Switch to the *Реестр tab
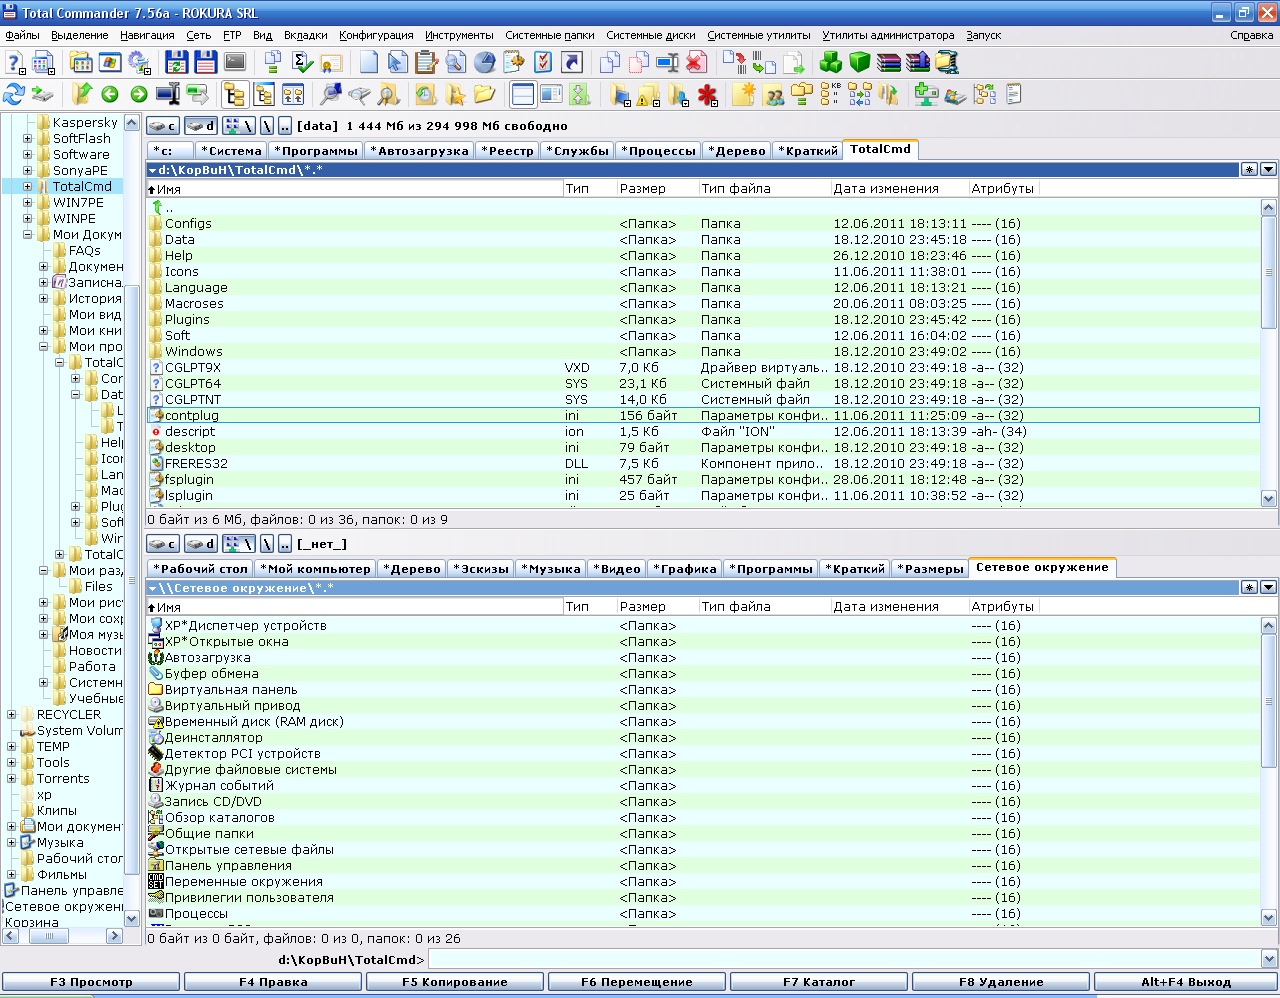The image size is (1280, 998). coord(507,151)
